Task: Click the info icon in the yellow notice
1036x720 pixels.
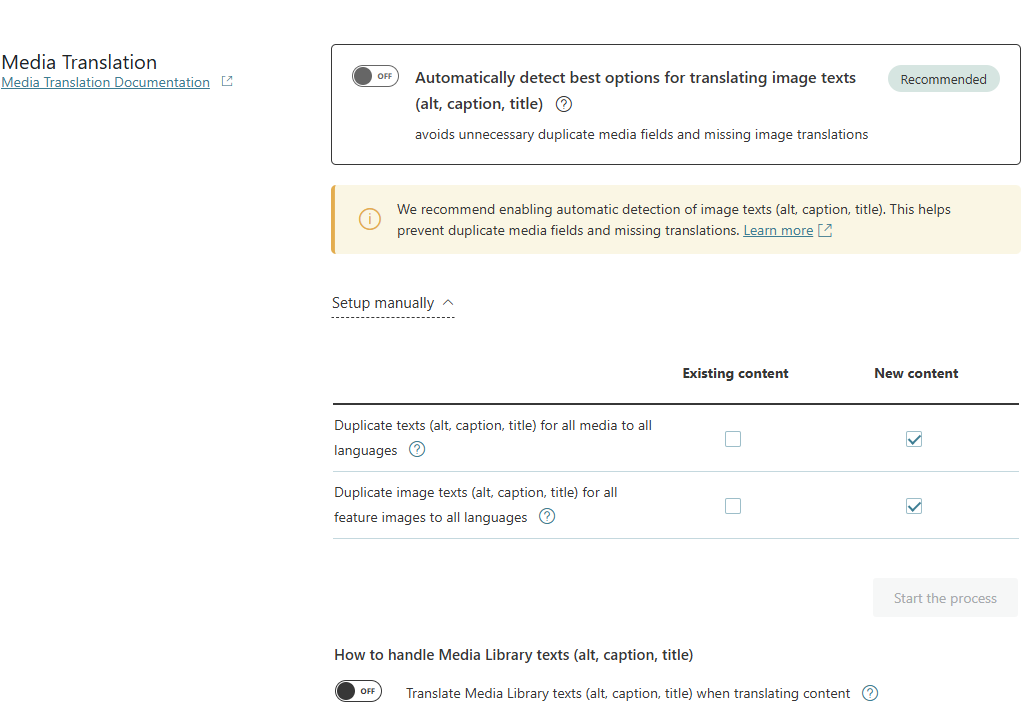Action: pos(370,219)
